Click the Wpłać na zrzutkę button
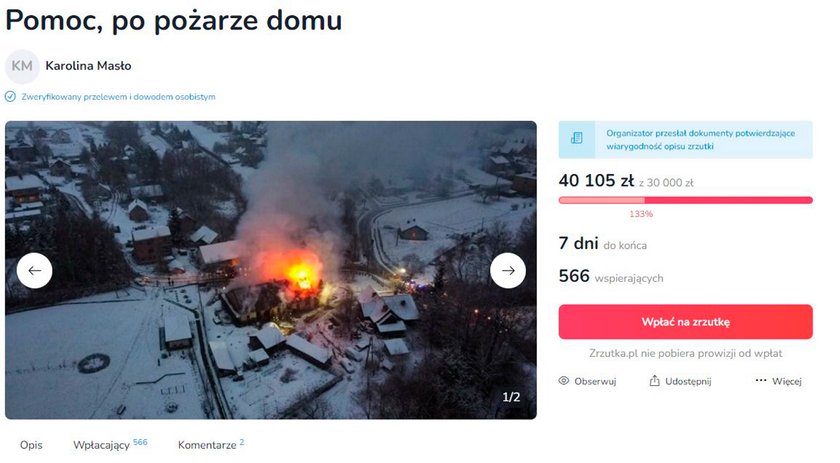840x463 pixels. point(685,322)
